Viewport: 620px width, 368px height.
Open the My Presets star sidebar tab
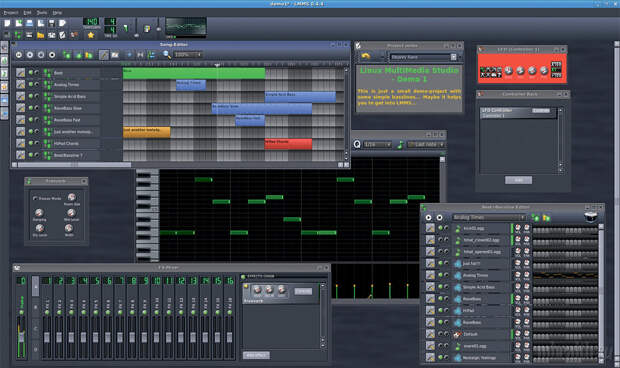pyautogui.click(x=4, y=86)
